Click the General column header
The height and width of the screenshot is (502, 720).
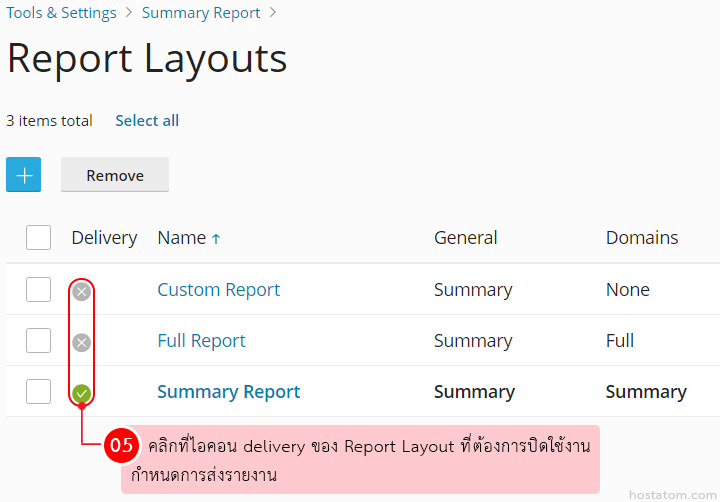pos(465,238)
